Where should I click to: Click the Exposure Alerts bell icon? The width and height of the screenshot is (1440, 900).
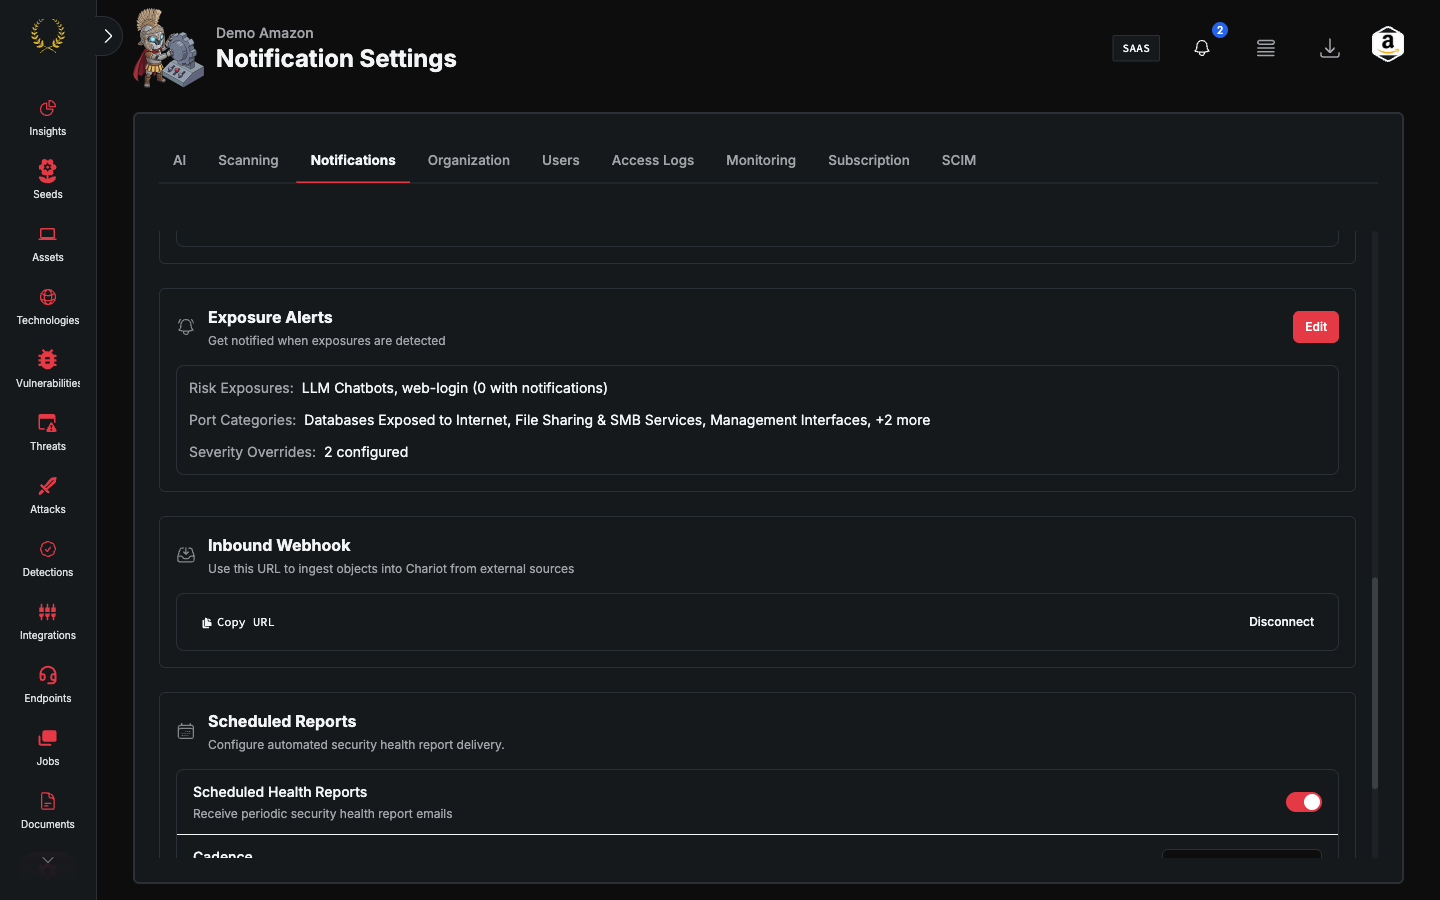click(186, 327)
